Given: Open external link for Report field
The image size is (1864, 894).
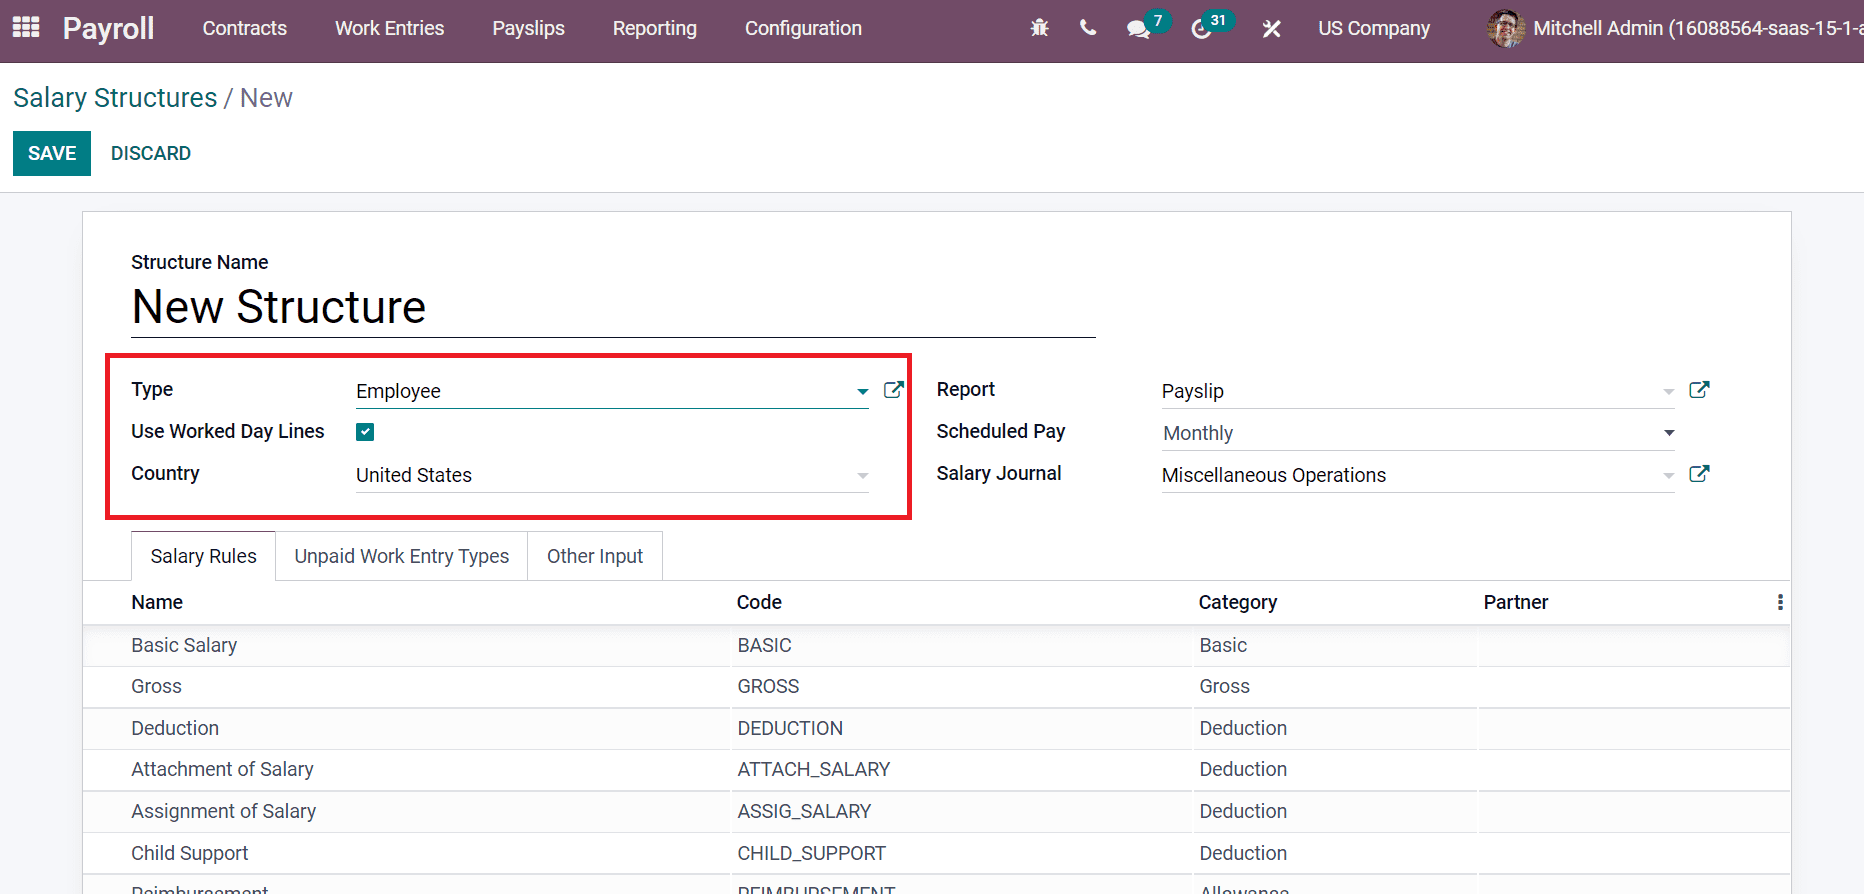Looking at the screenshot, I should [x=1699, y=390].
